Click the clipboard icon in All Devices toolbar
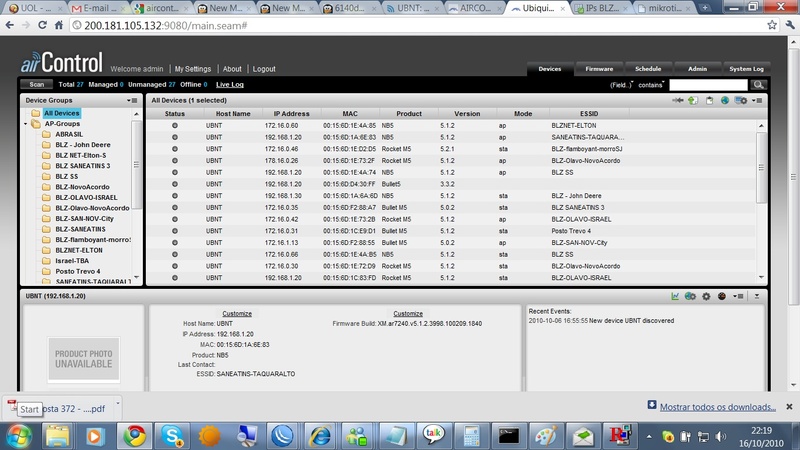Screen dimensions: 800x450 (x=709, y=101)
